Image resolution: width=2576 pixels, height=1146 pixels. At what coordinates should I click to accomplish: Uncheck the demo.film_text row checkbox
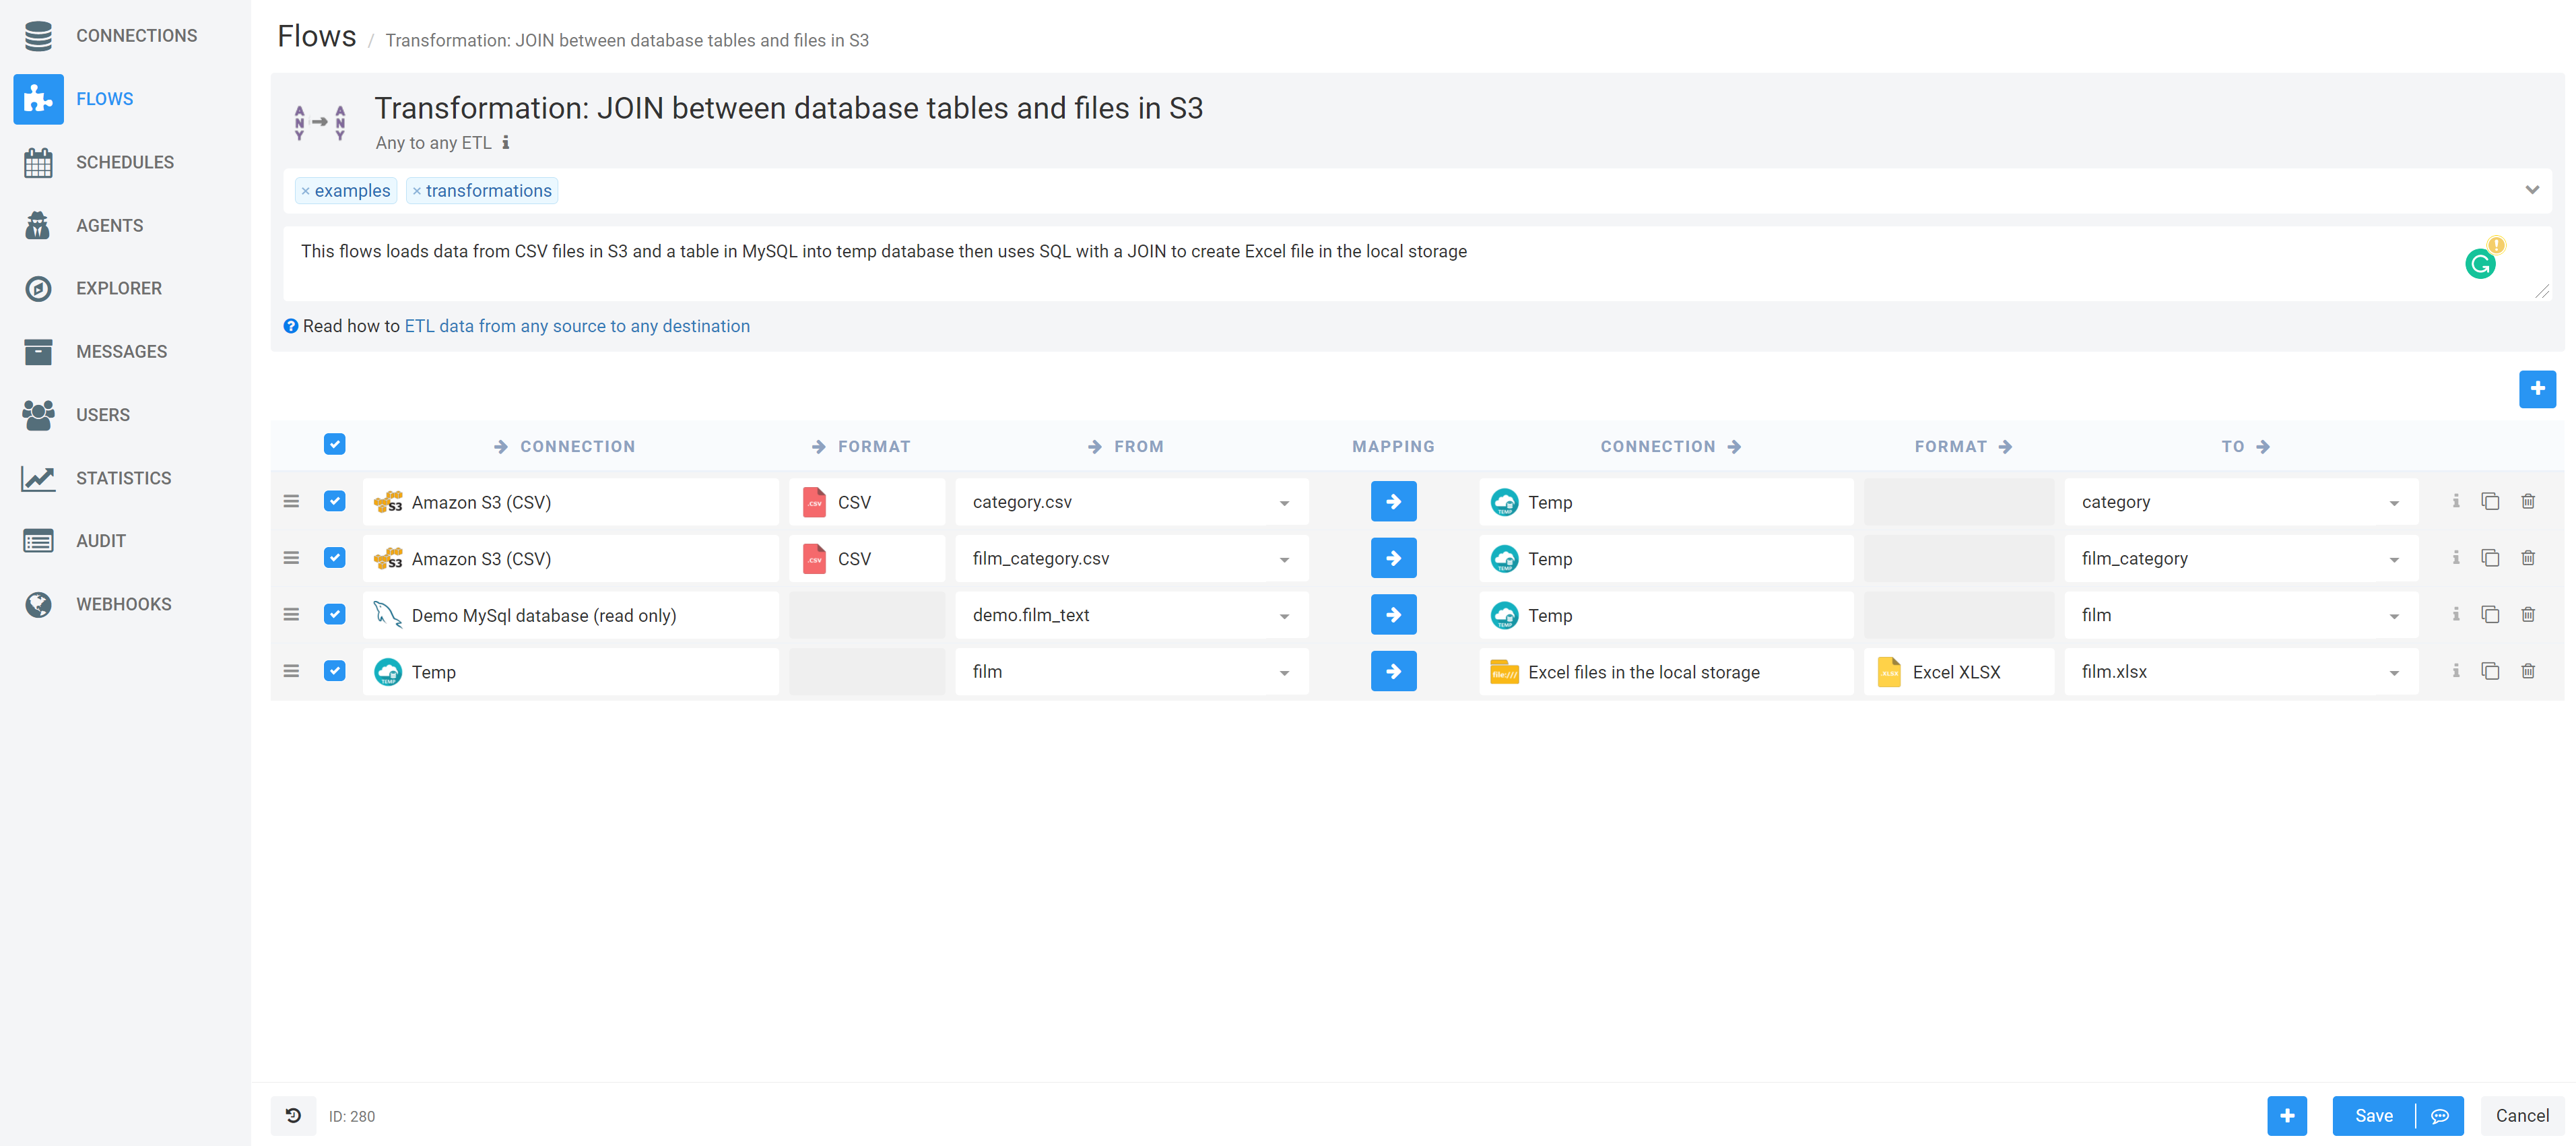tap(335, 614)
